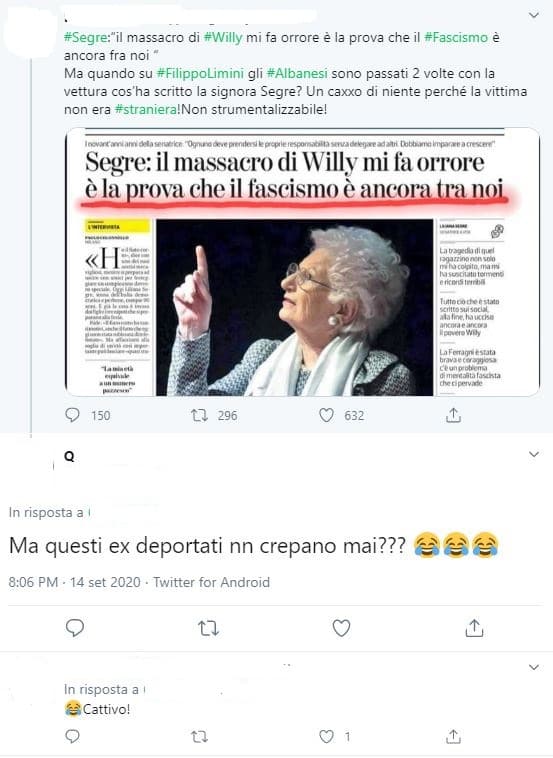
Task: Follow the #Fascismo hashtag link
Action: 456,37
